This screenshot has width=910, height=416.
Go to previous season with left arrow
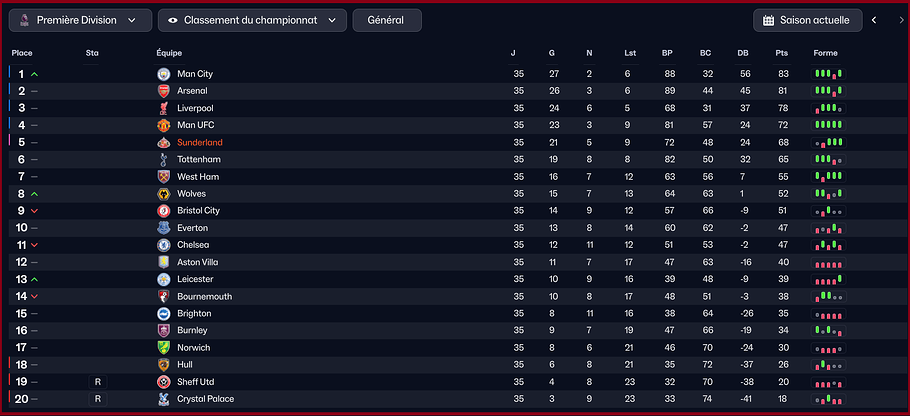click(x=874, y=20)
